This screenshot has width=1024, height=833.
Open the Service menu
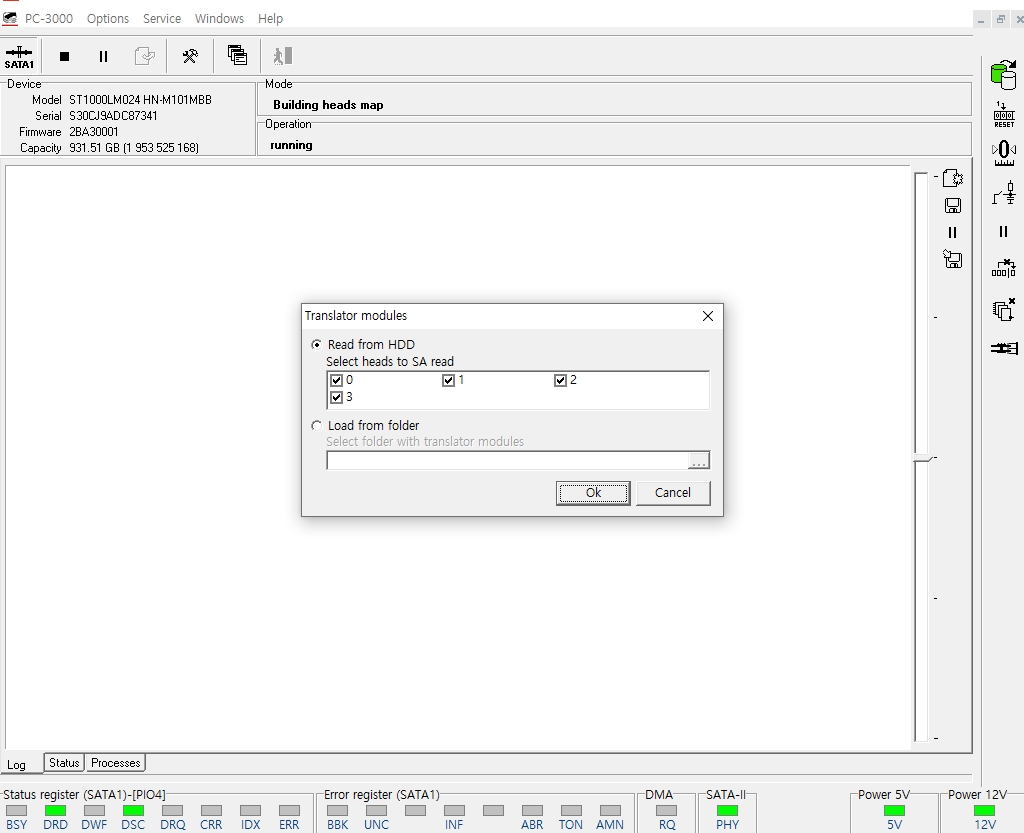pos(162,18)
